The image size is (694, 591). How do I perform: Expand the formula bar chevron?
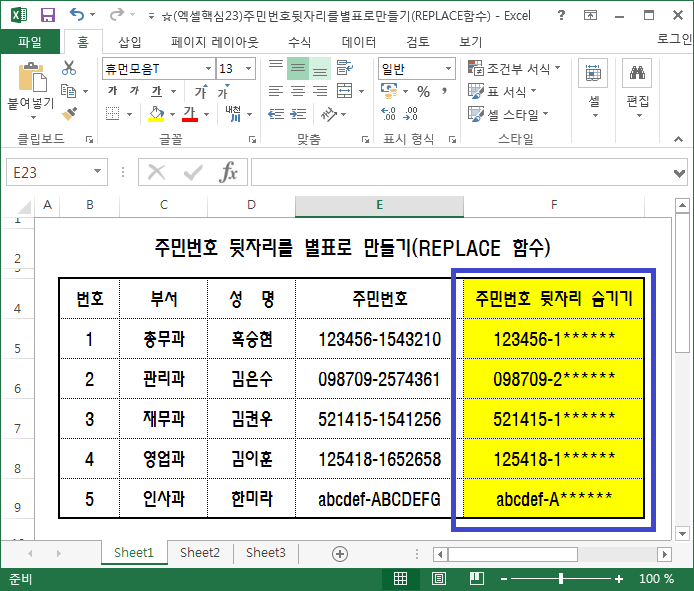[x=679, y=173]
